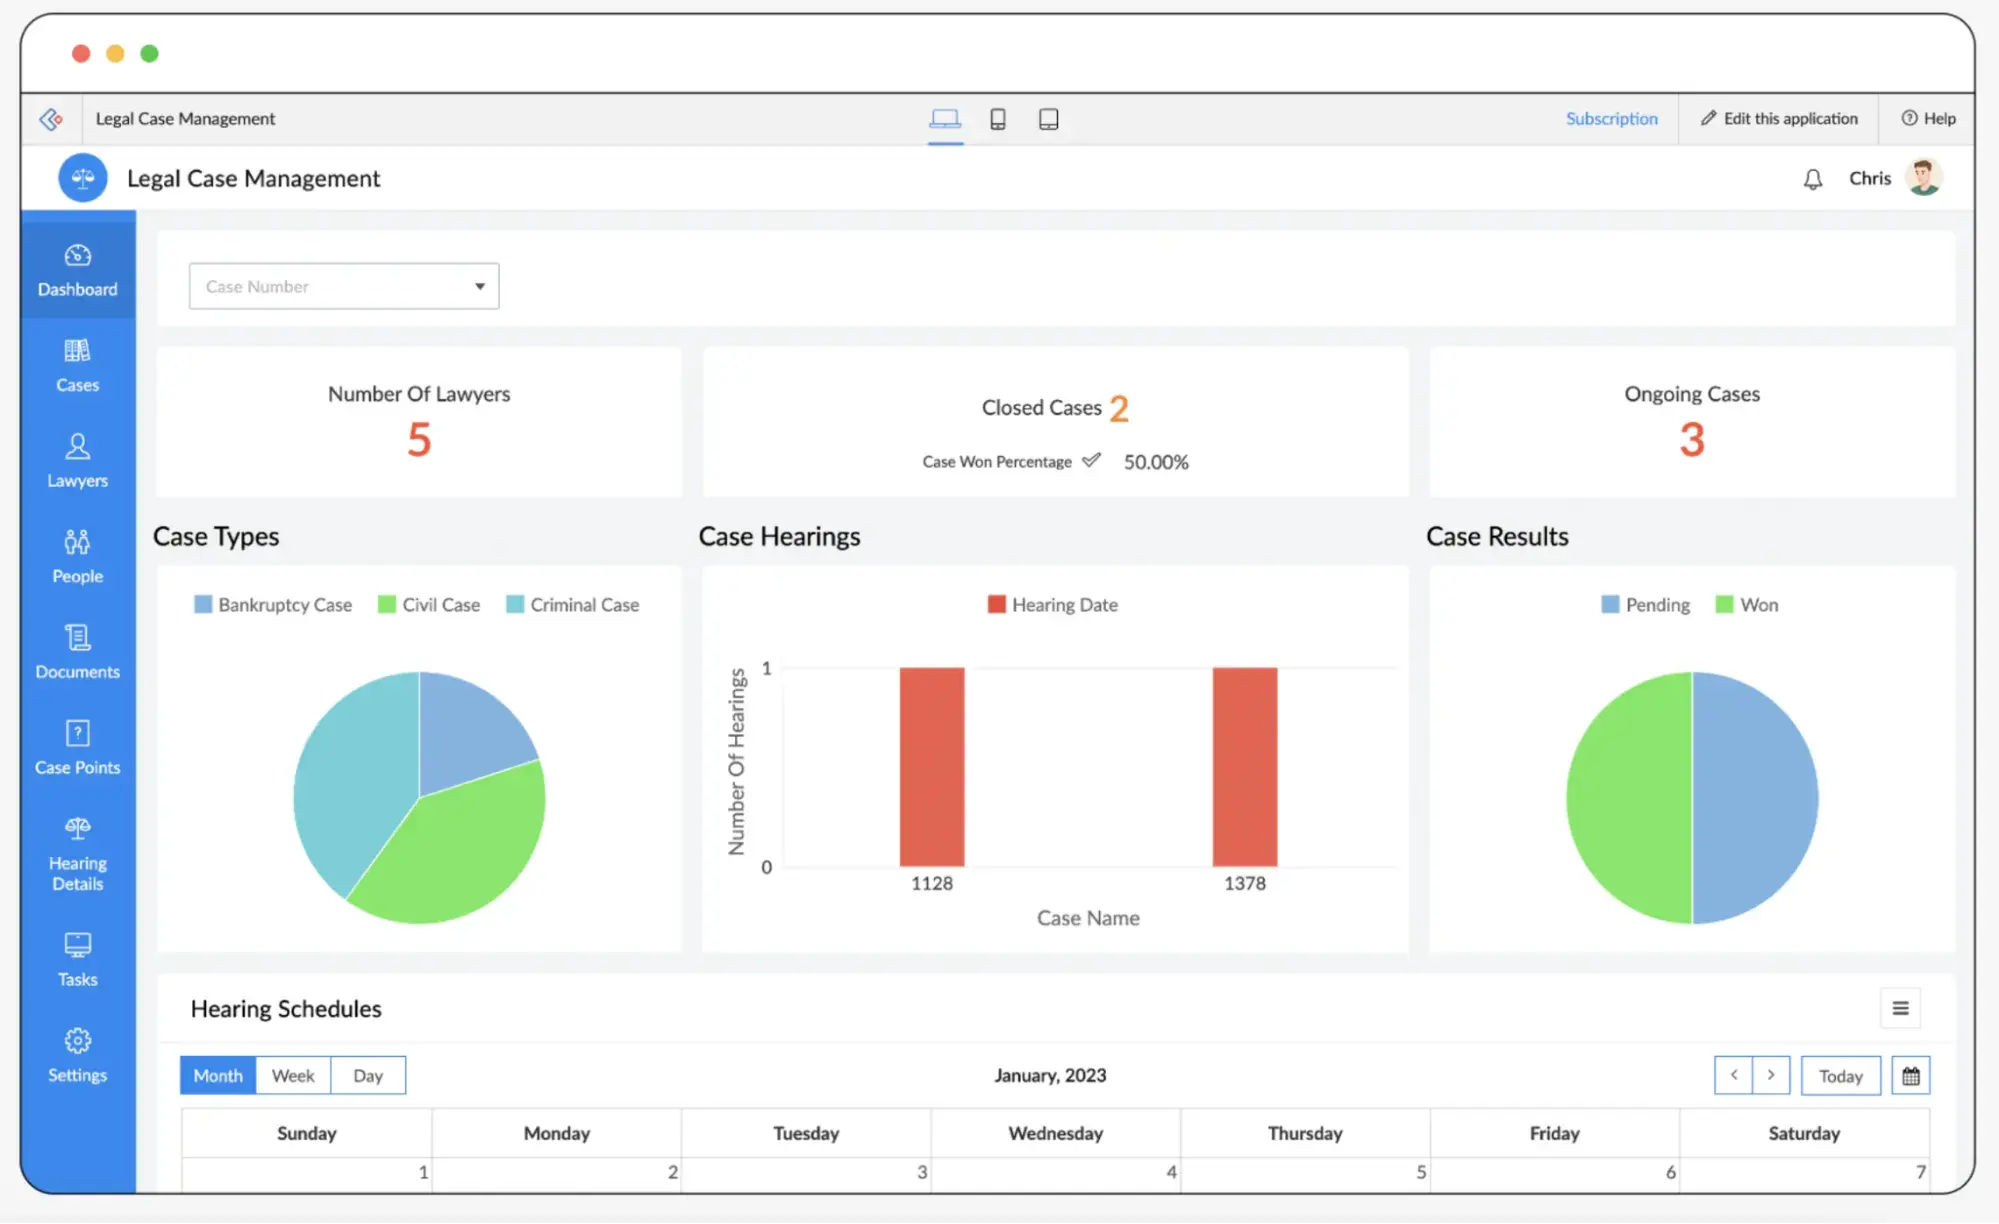Select Cases in the sidebar

tap(77, 366)
